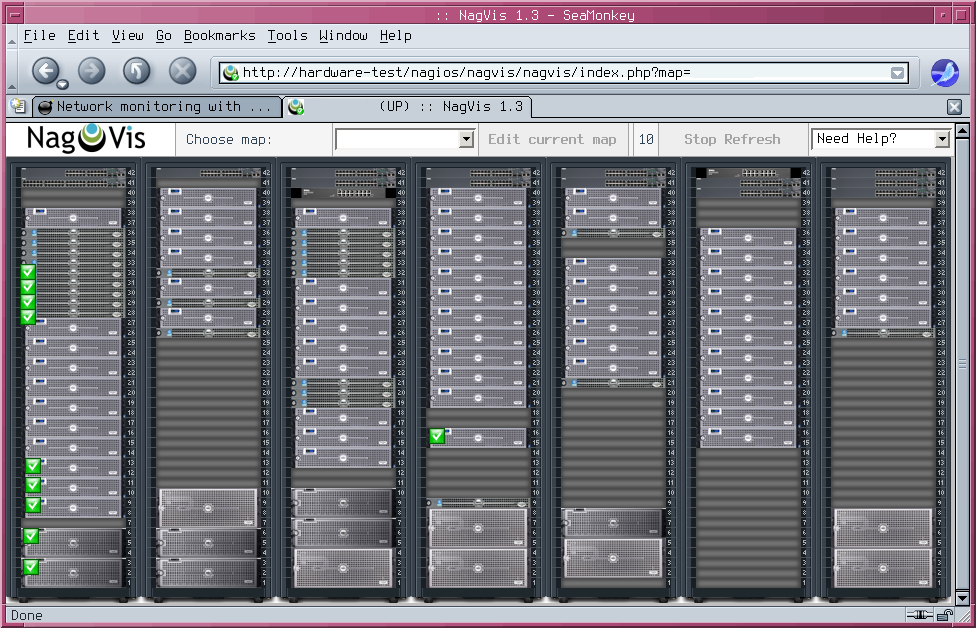Go back with the Back arrow button
The height and width of the screenshot is (628, 976).
tap(45, 70)
